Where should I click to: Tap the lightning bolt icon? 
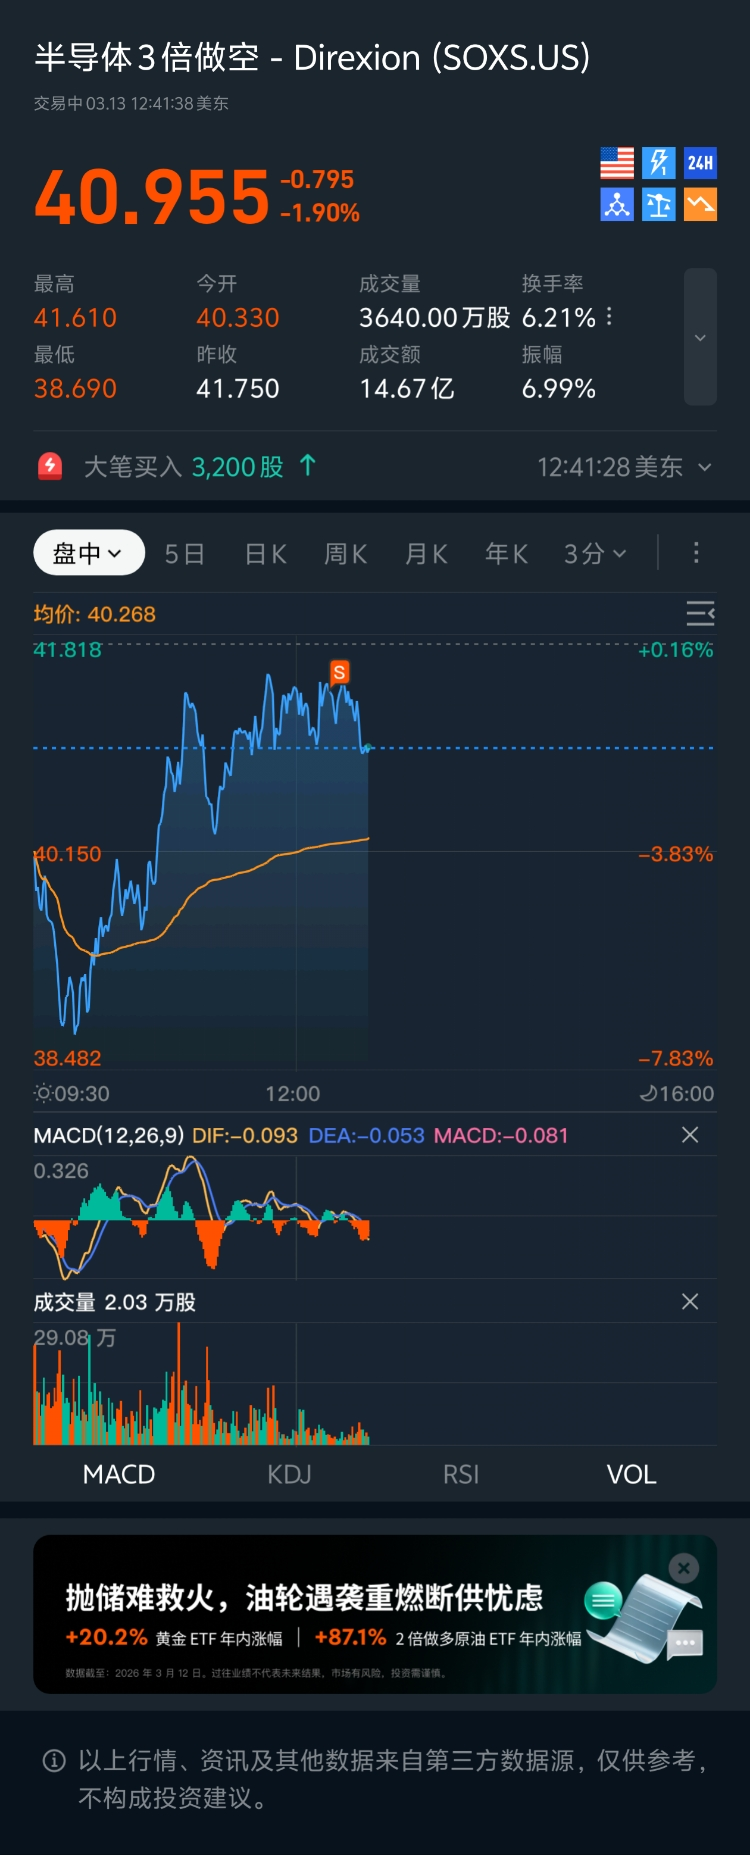658,163
